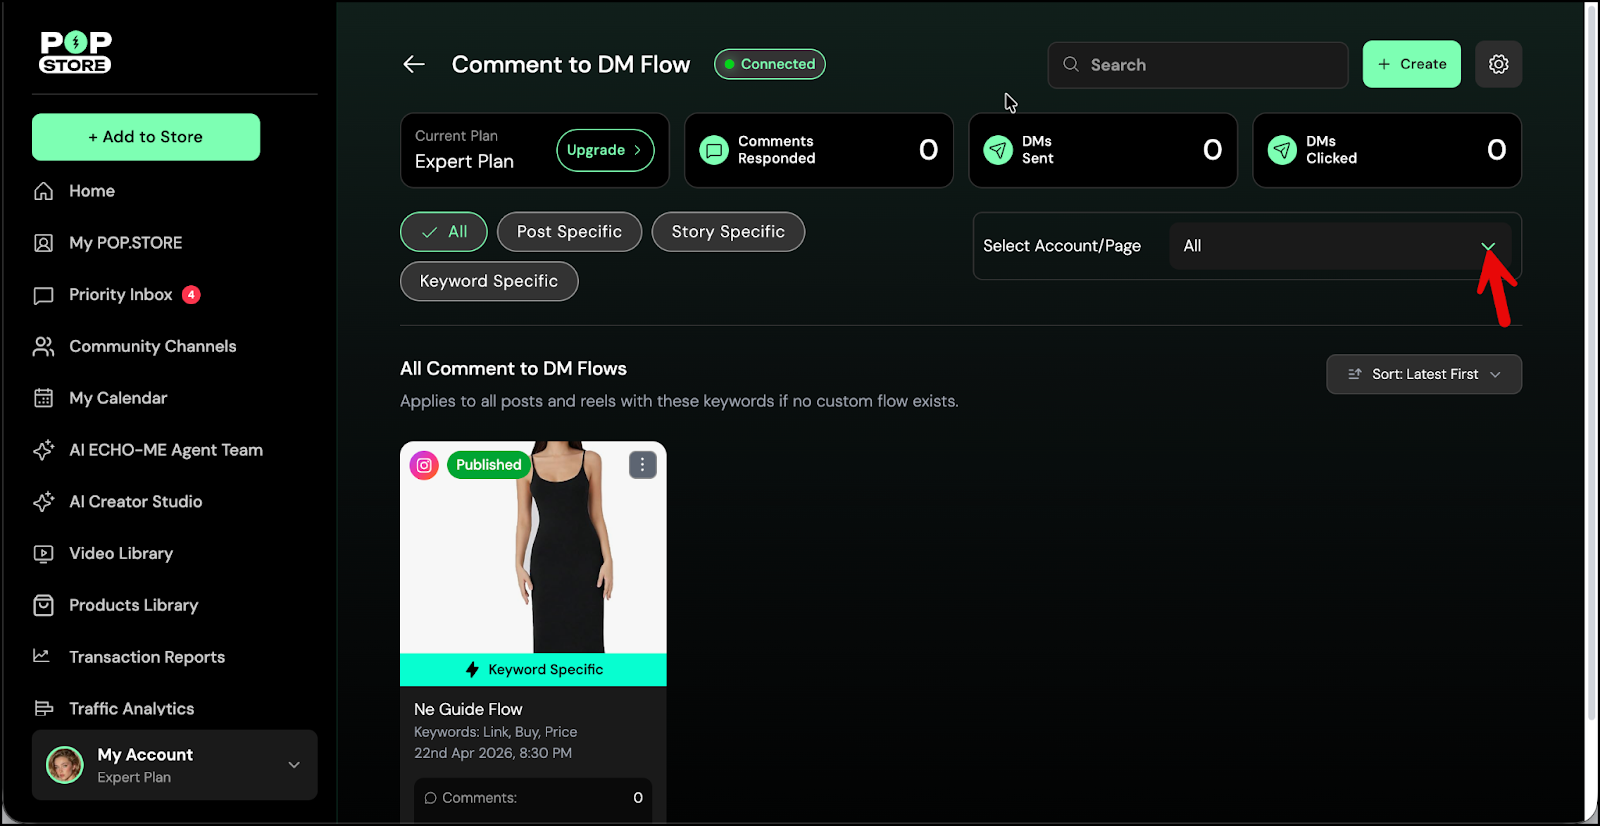Image resolution: width=1600 pixels, height=826 pixels.
Task: Toggle the Story Specific filter
Action: tap(727, 232)
